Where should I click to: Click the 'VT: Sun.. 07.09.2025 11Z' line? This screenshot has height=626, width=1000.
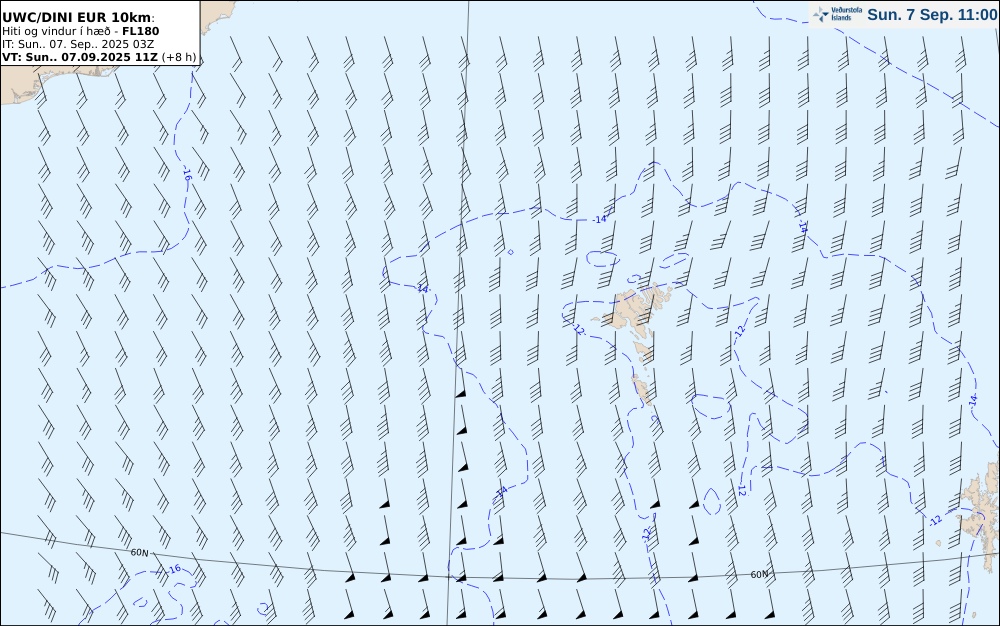(99, 57)
